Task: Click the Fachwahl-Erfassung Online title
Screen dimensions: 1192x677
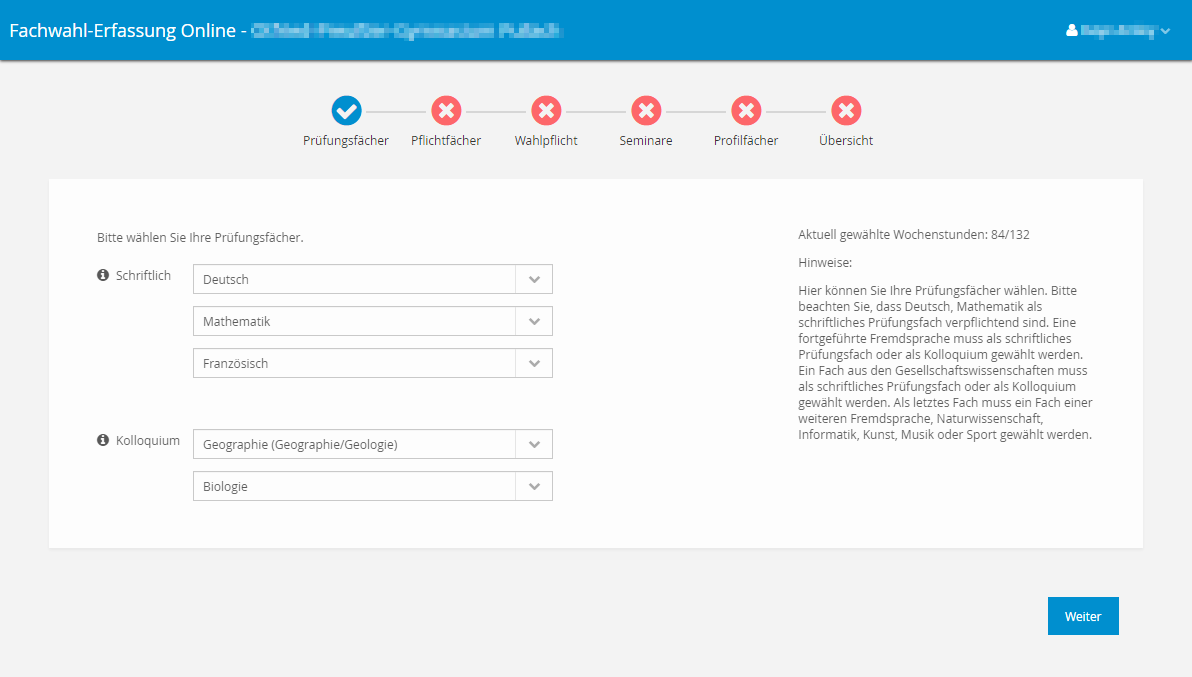Action: 122,30
